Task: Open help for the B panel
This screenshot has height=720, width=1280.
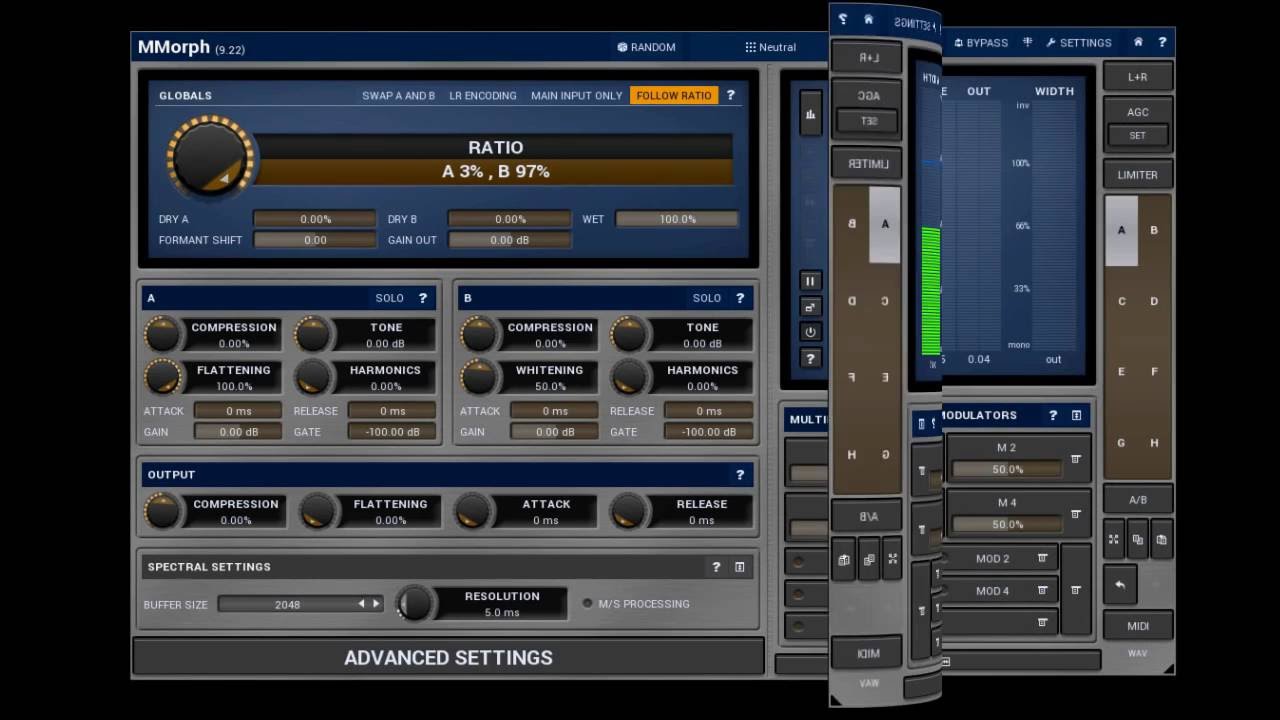Action: click(740, 298)
